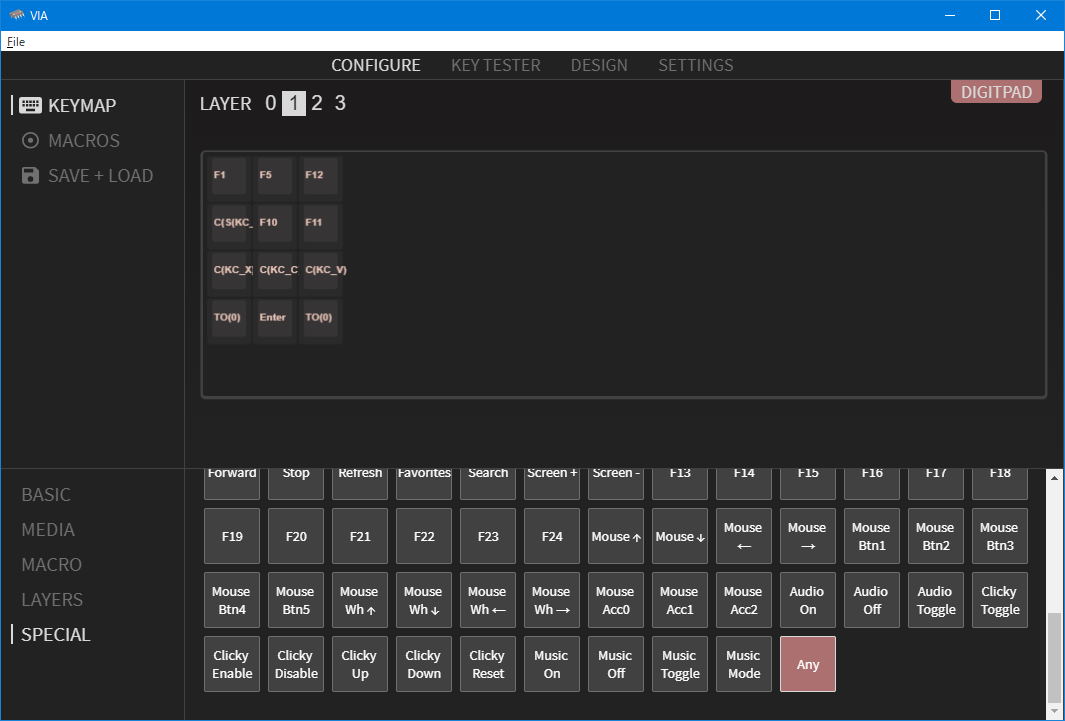Choose the Clicky Toggle keycode
Image resolution: width=1065 pixels, height=721 pixels.
point(999,600)
